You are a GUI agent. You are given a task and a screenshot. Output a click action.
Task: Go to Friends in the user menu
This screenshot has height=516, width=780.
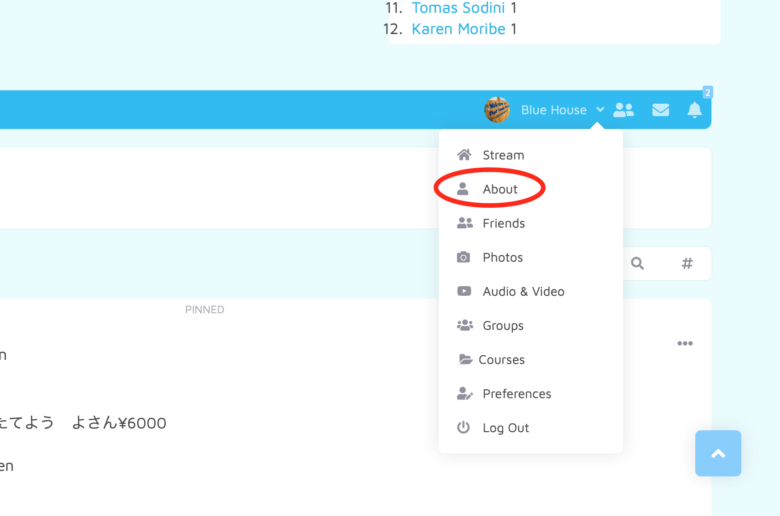(x=503, y=223)
